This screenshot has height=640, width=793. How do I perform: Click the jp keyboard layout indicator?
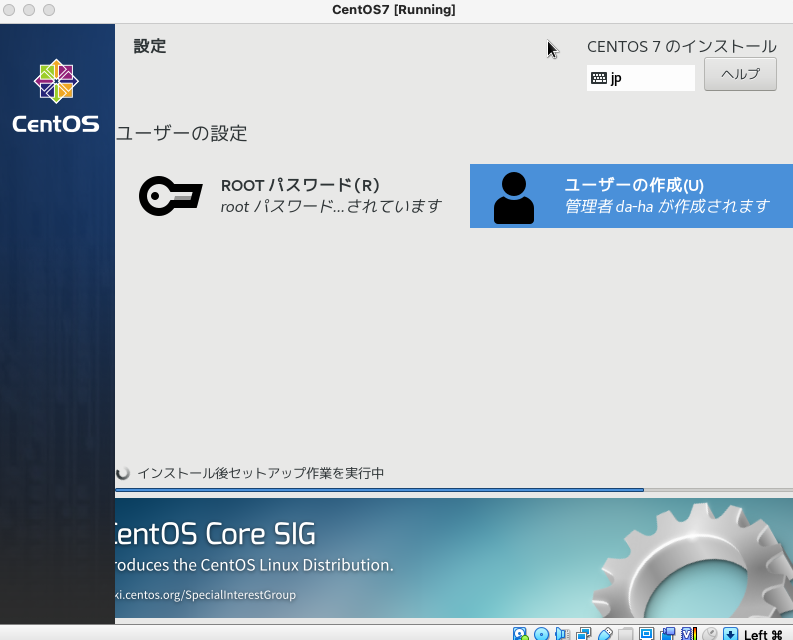(x=640, y=78)
